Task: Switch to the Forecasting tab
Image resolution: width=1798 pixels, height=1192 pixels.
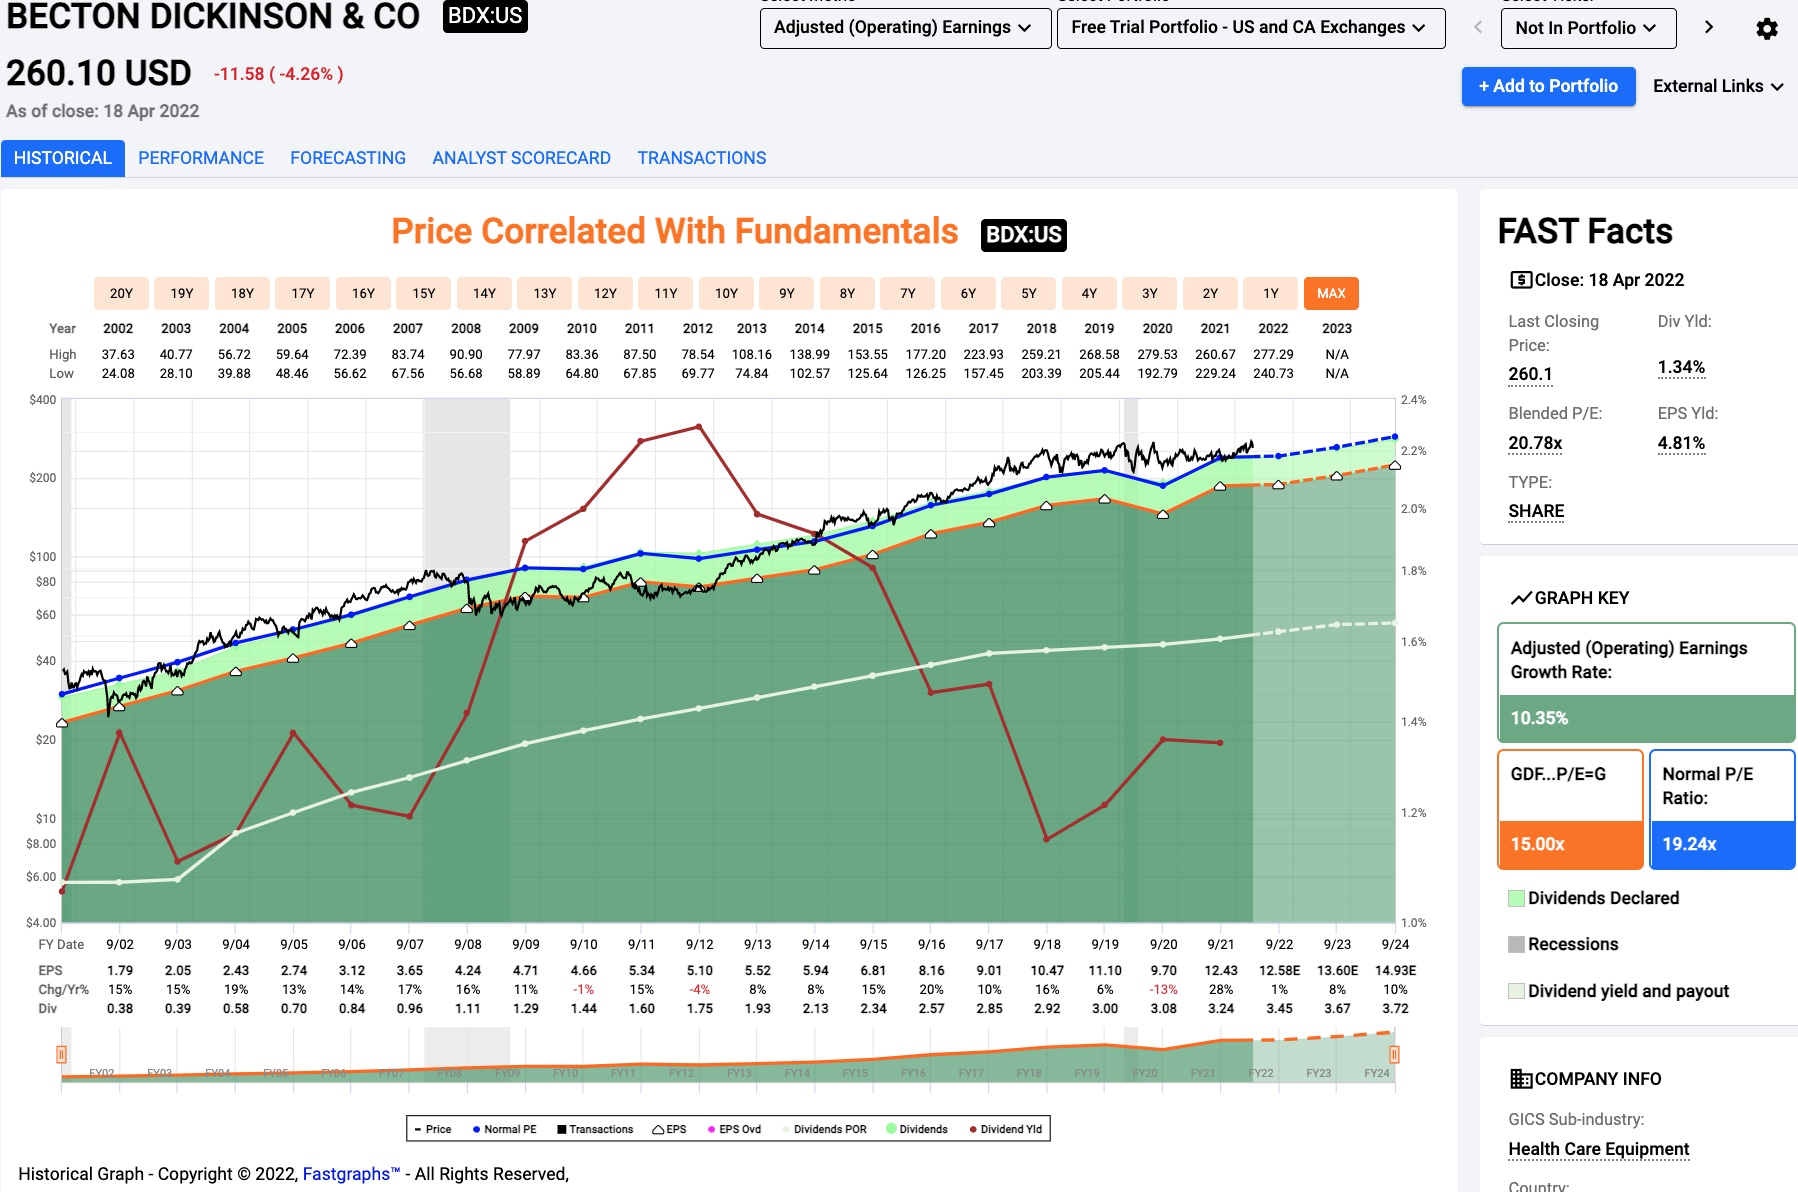Action: [348, 158]
